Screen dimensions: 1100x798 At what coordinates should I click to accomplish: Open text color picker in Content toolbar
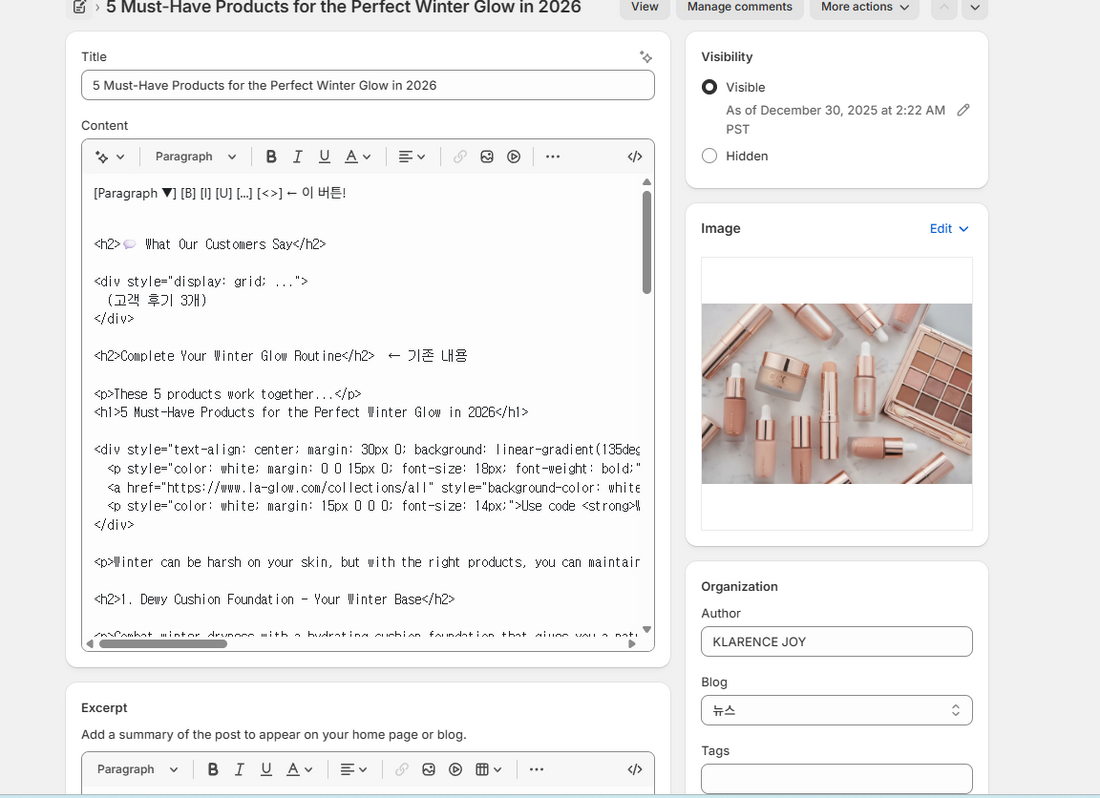click(x=357, y=156)
